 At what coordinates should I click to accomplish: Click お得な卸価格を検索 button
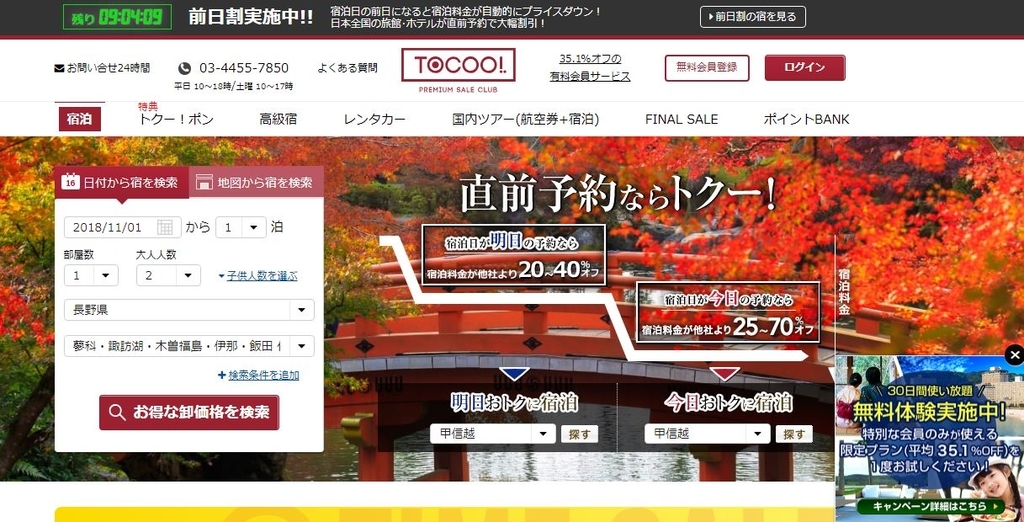189,412
